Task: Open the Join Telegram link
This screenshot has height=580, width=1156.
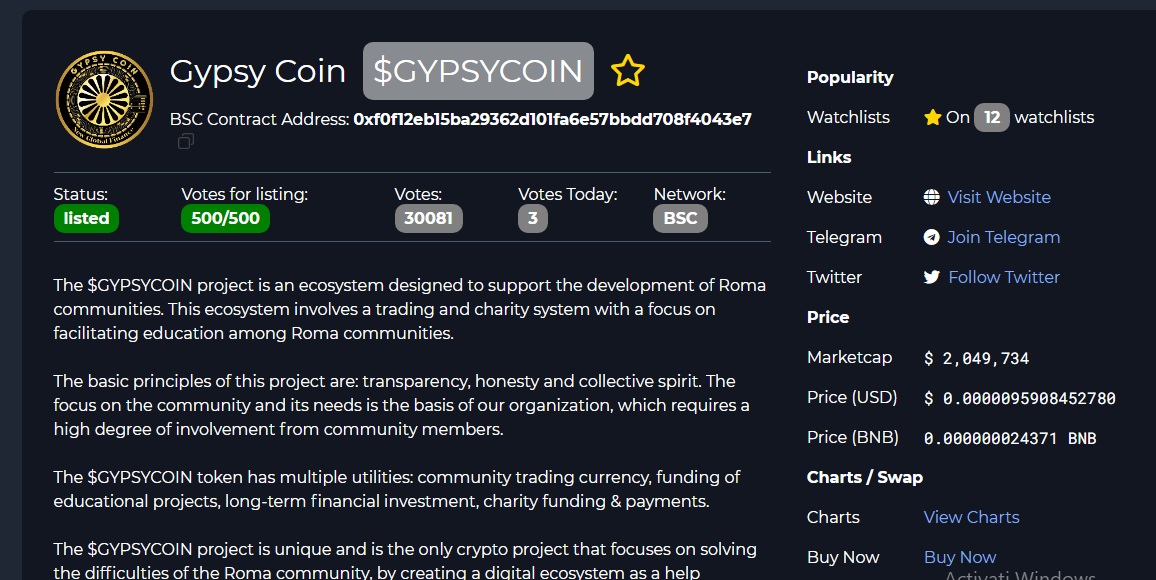Action: pos(1003,237)
